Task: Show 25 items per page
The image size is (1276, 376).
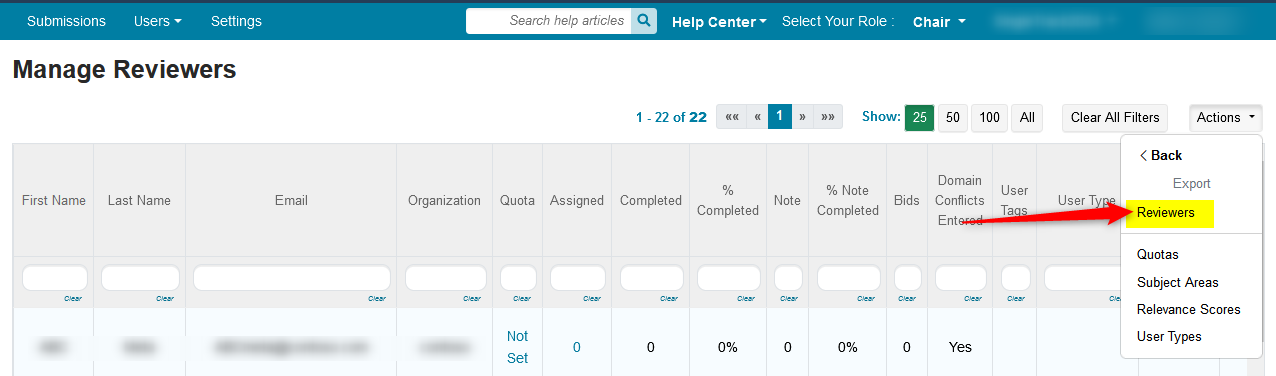Action: click(x=919, y=117)
